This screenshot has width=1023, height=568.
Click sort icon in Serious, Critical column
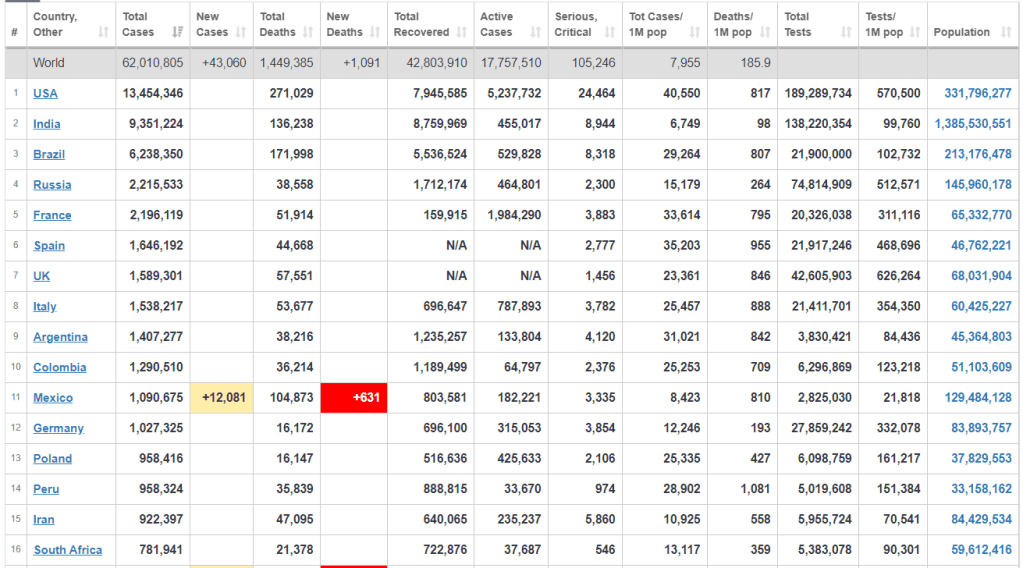coord(613,33)
